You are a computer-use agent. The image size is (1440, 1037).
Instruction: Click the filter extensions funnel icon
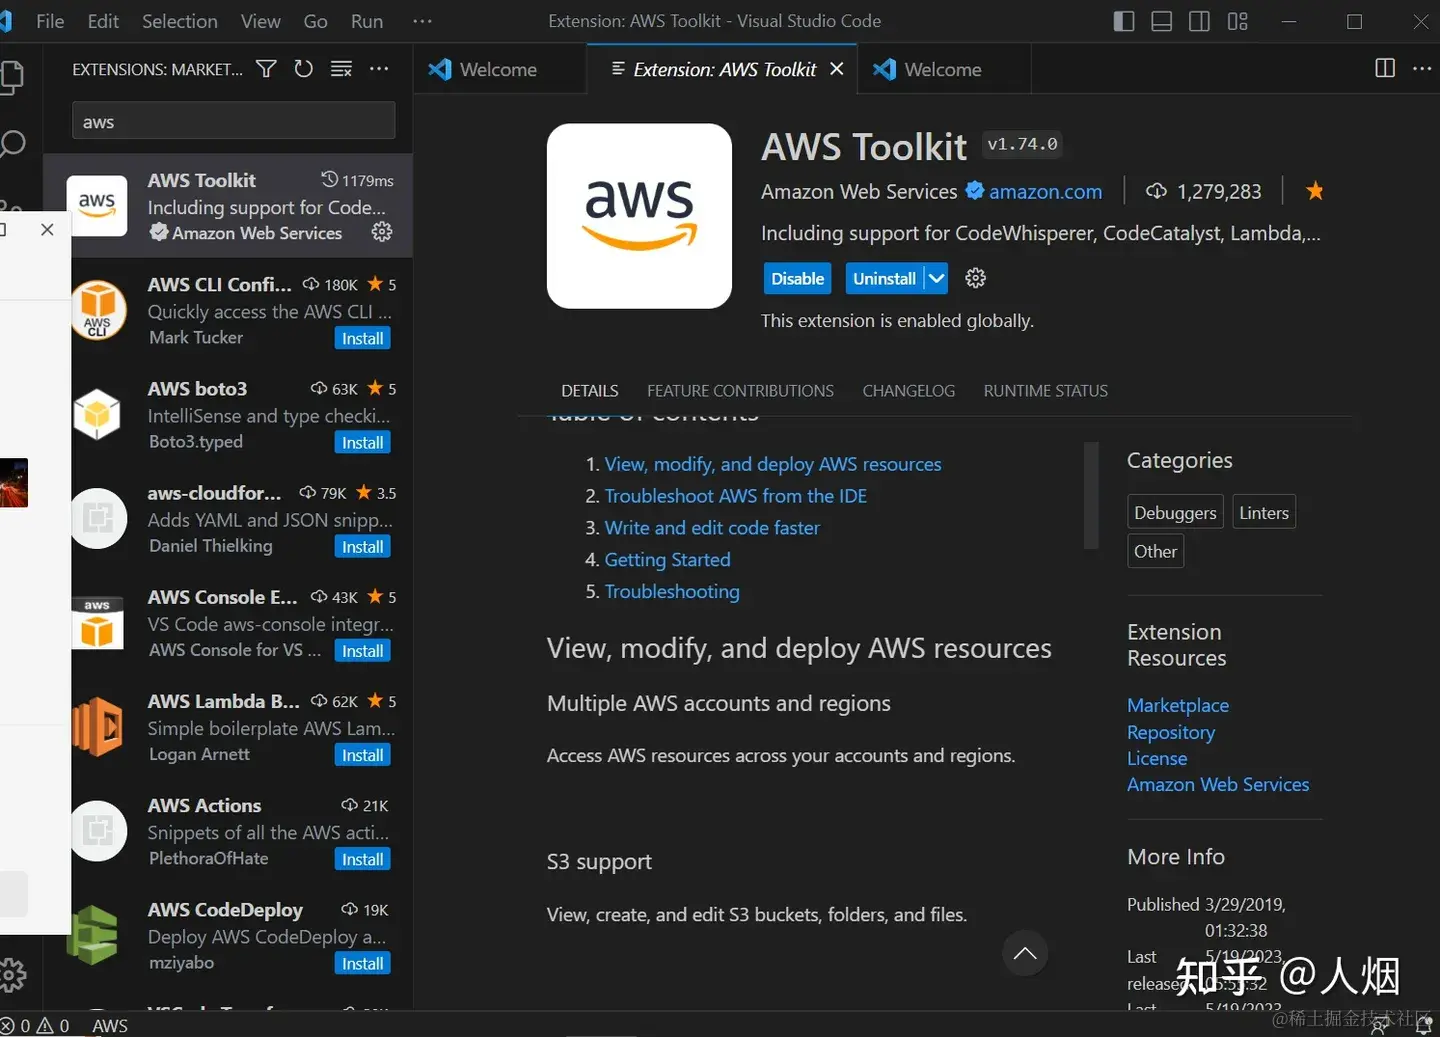[x=266, y=69]
